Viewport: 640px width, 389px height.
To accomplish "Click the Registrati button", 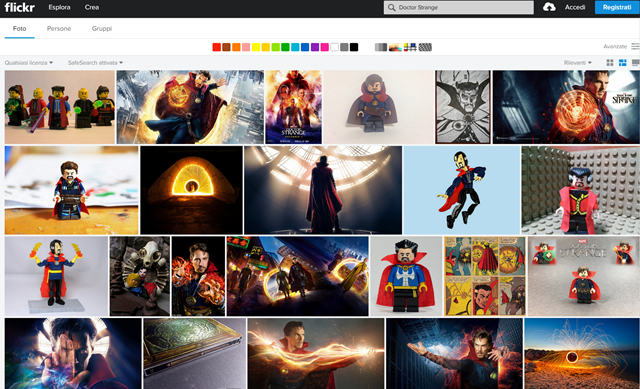I will click(617, 7).
